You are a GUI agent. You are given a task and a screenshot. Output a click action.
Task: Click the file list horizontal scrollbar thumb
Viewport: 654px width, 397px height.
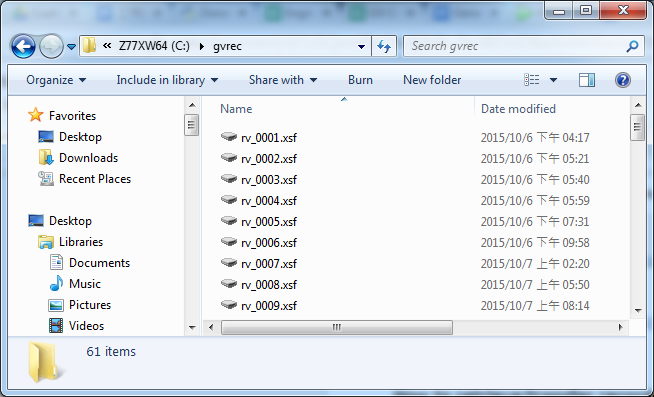pos(337,327)
